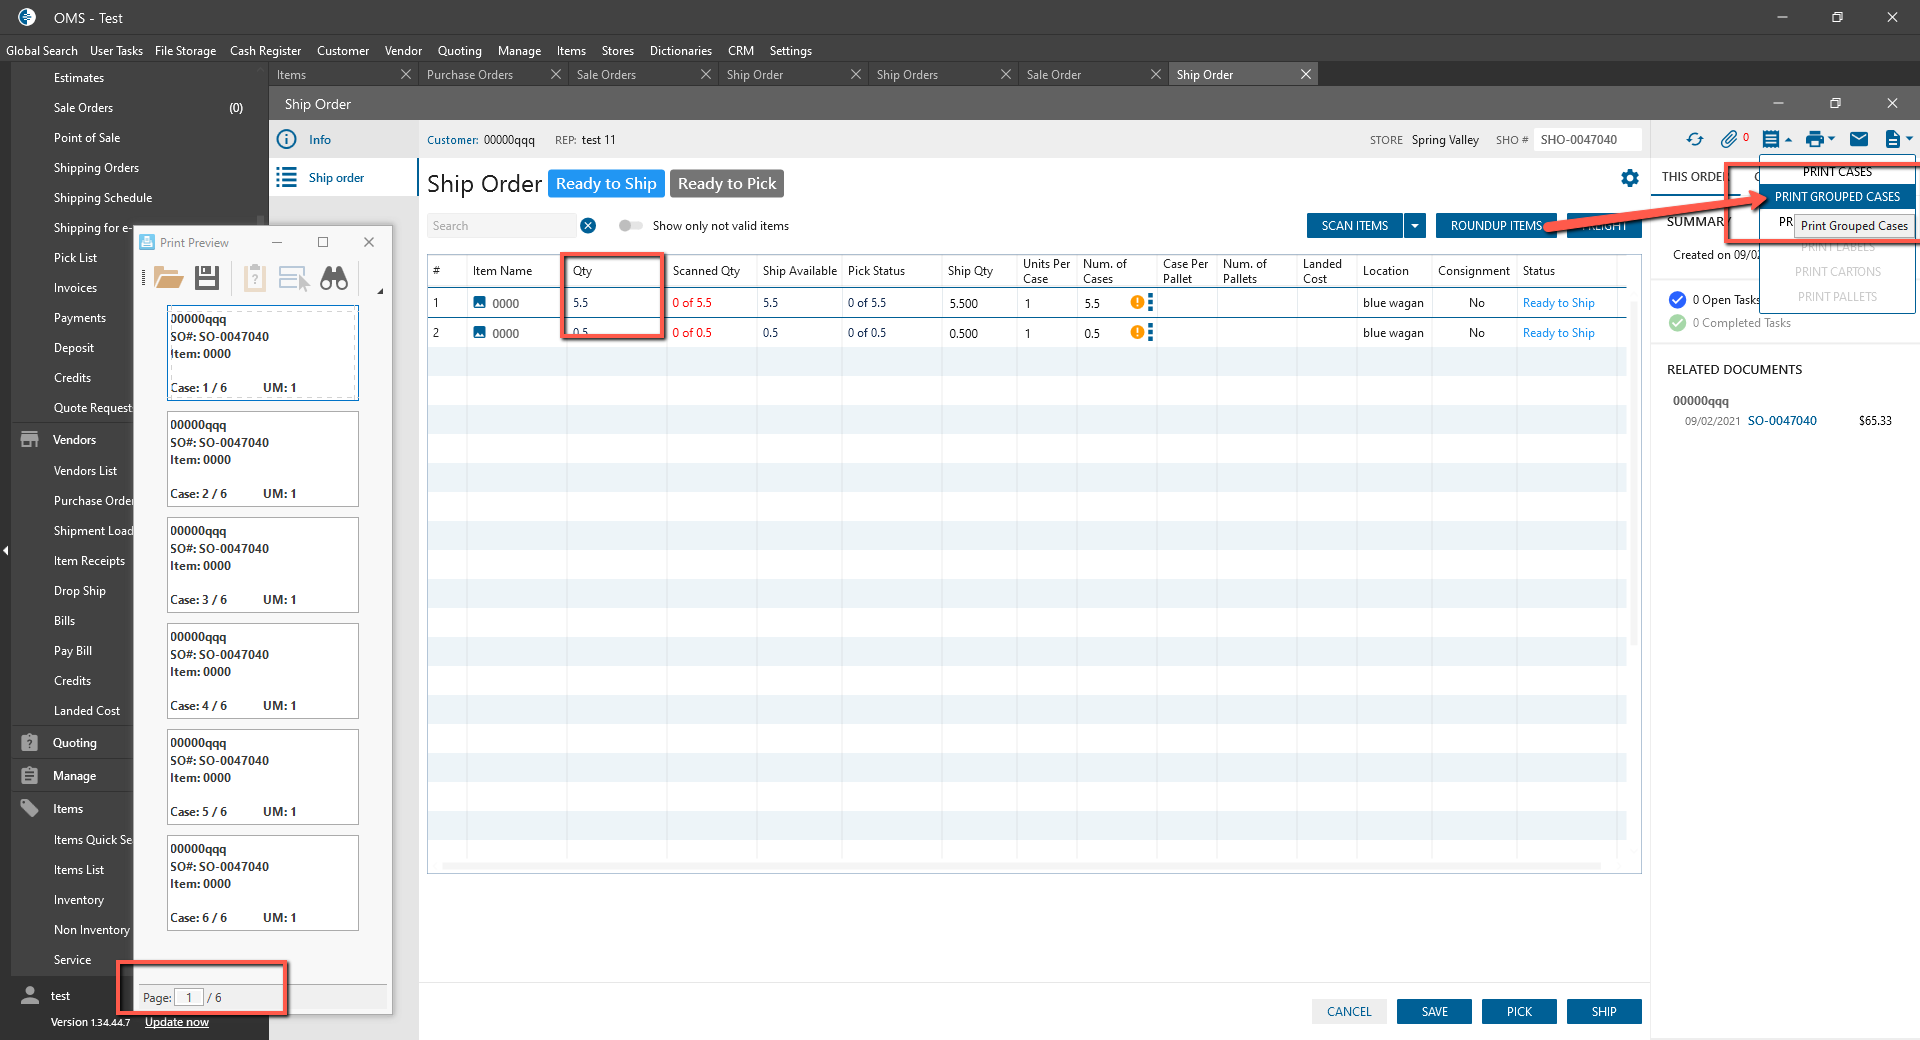Click the Quoting lock icon in sidebar
This screenshot has height=1040, width=1920.
pos(30,743)
